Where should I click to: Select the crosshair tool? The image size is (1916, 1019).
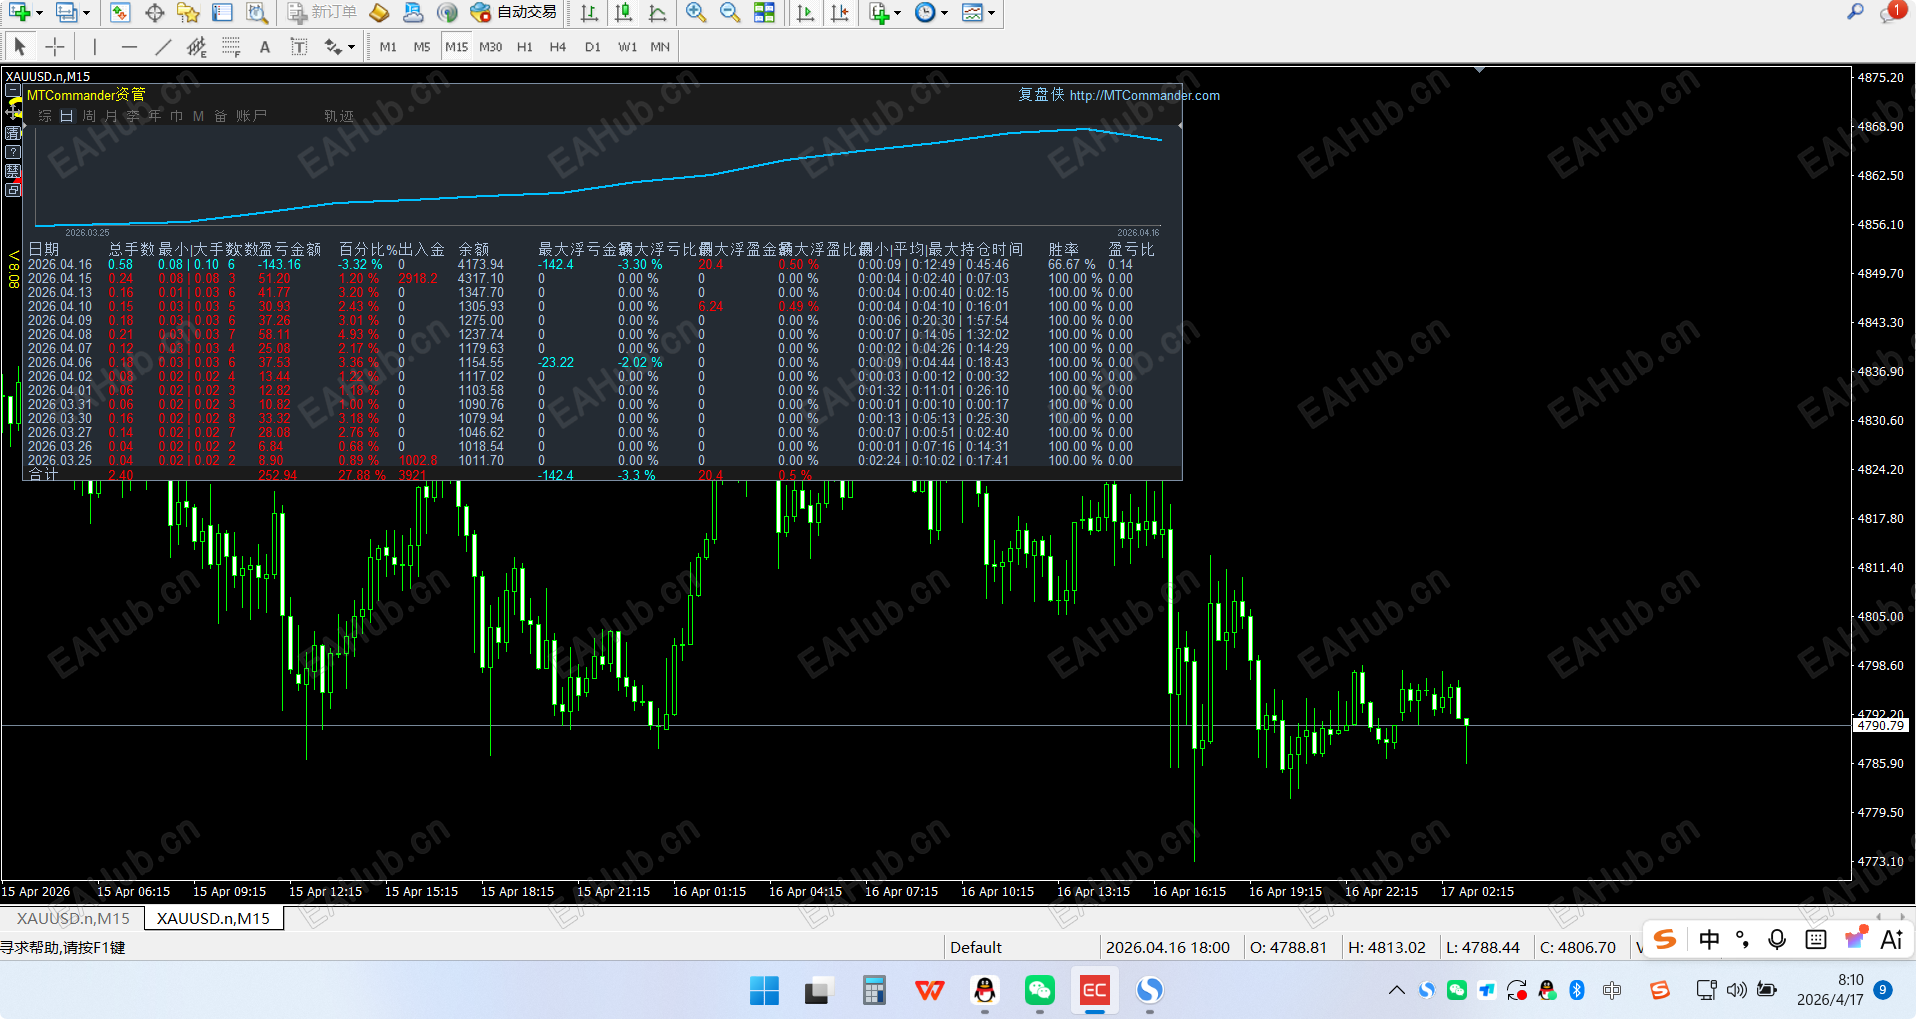55,46
